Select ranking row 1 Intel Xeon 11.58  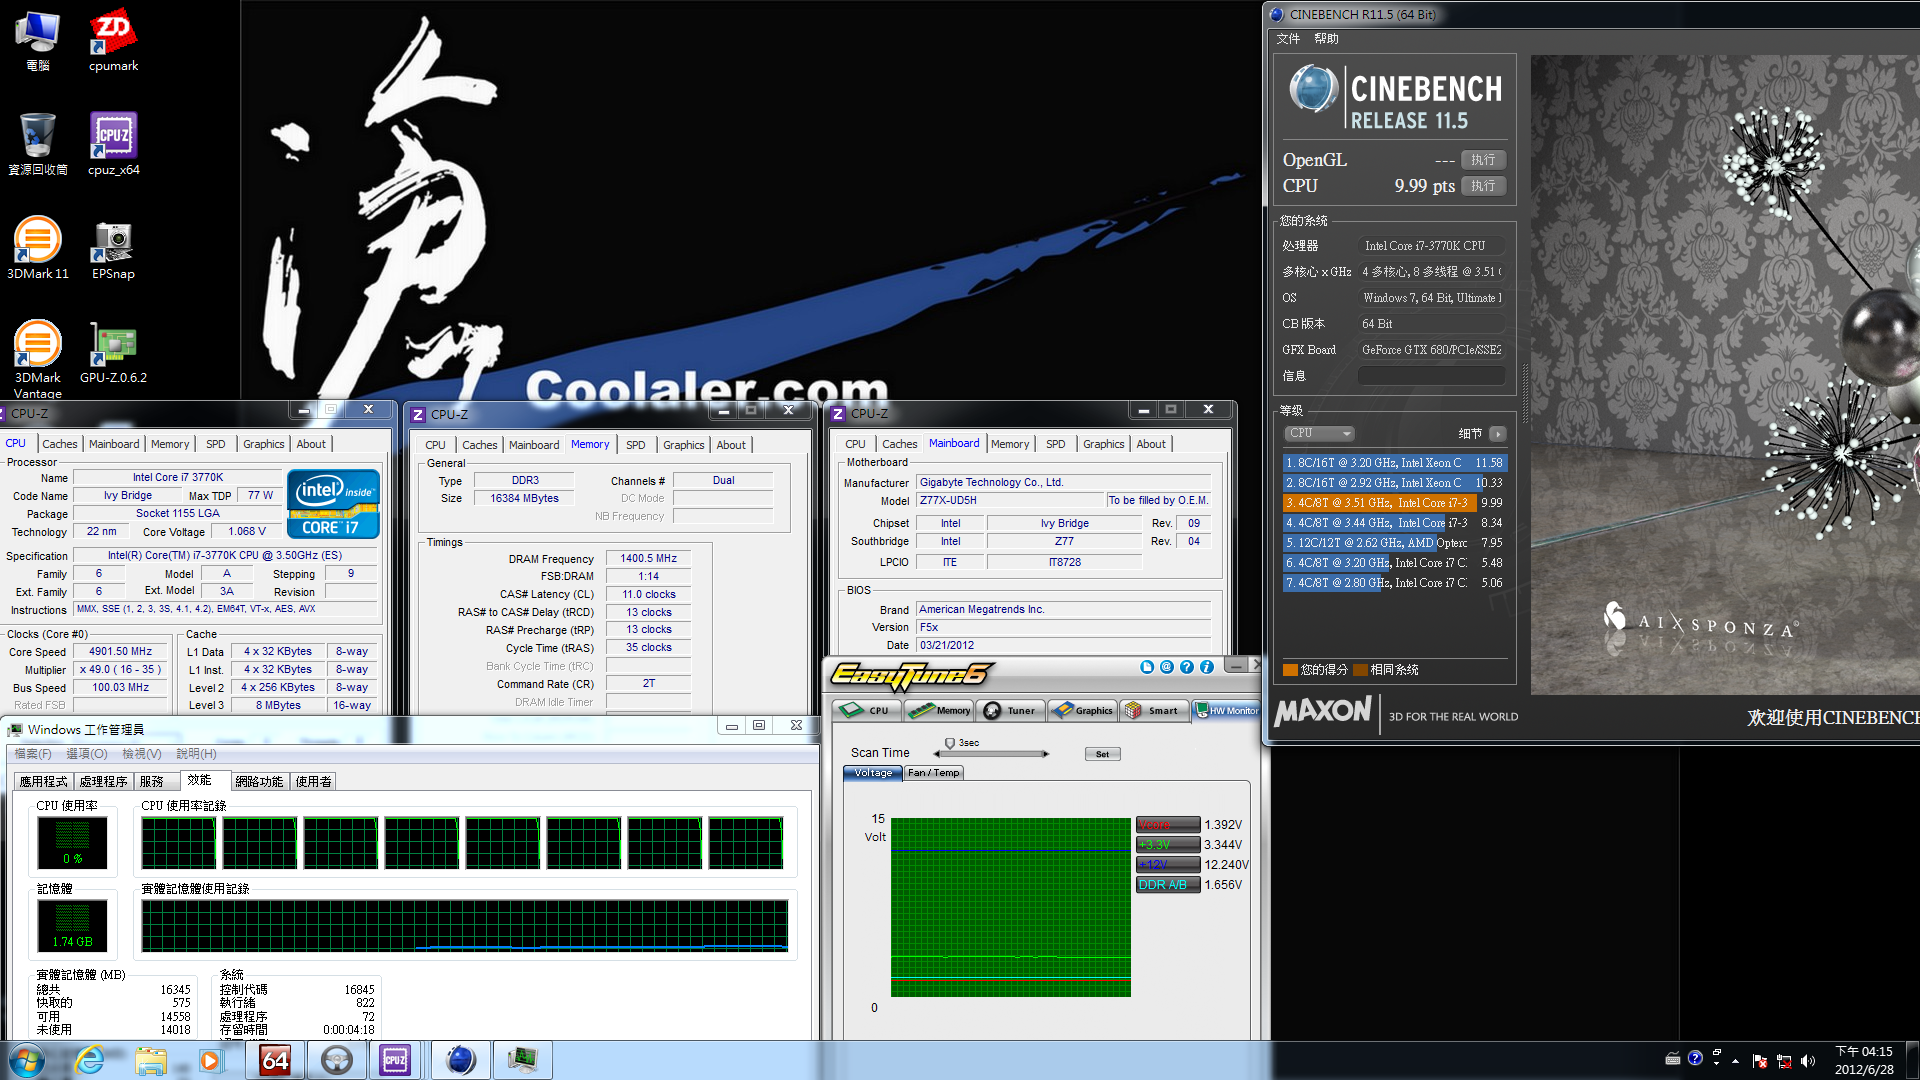click(1395, 463)
